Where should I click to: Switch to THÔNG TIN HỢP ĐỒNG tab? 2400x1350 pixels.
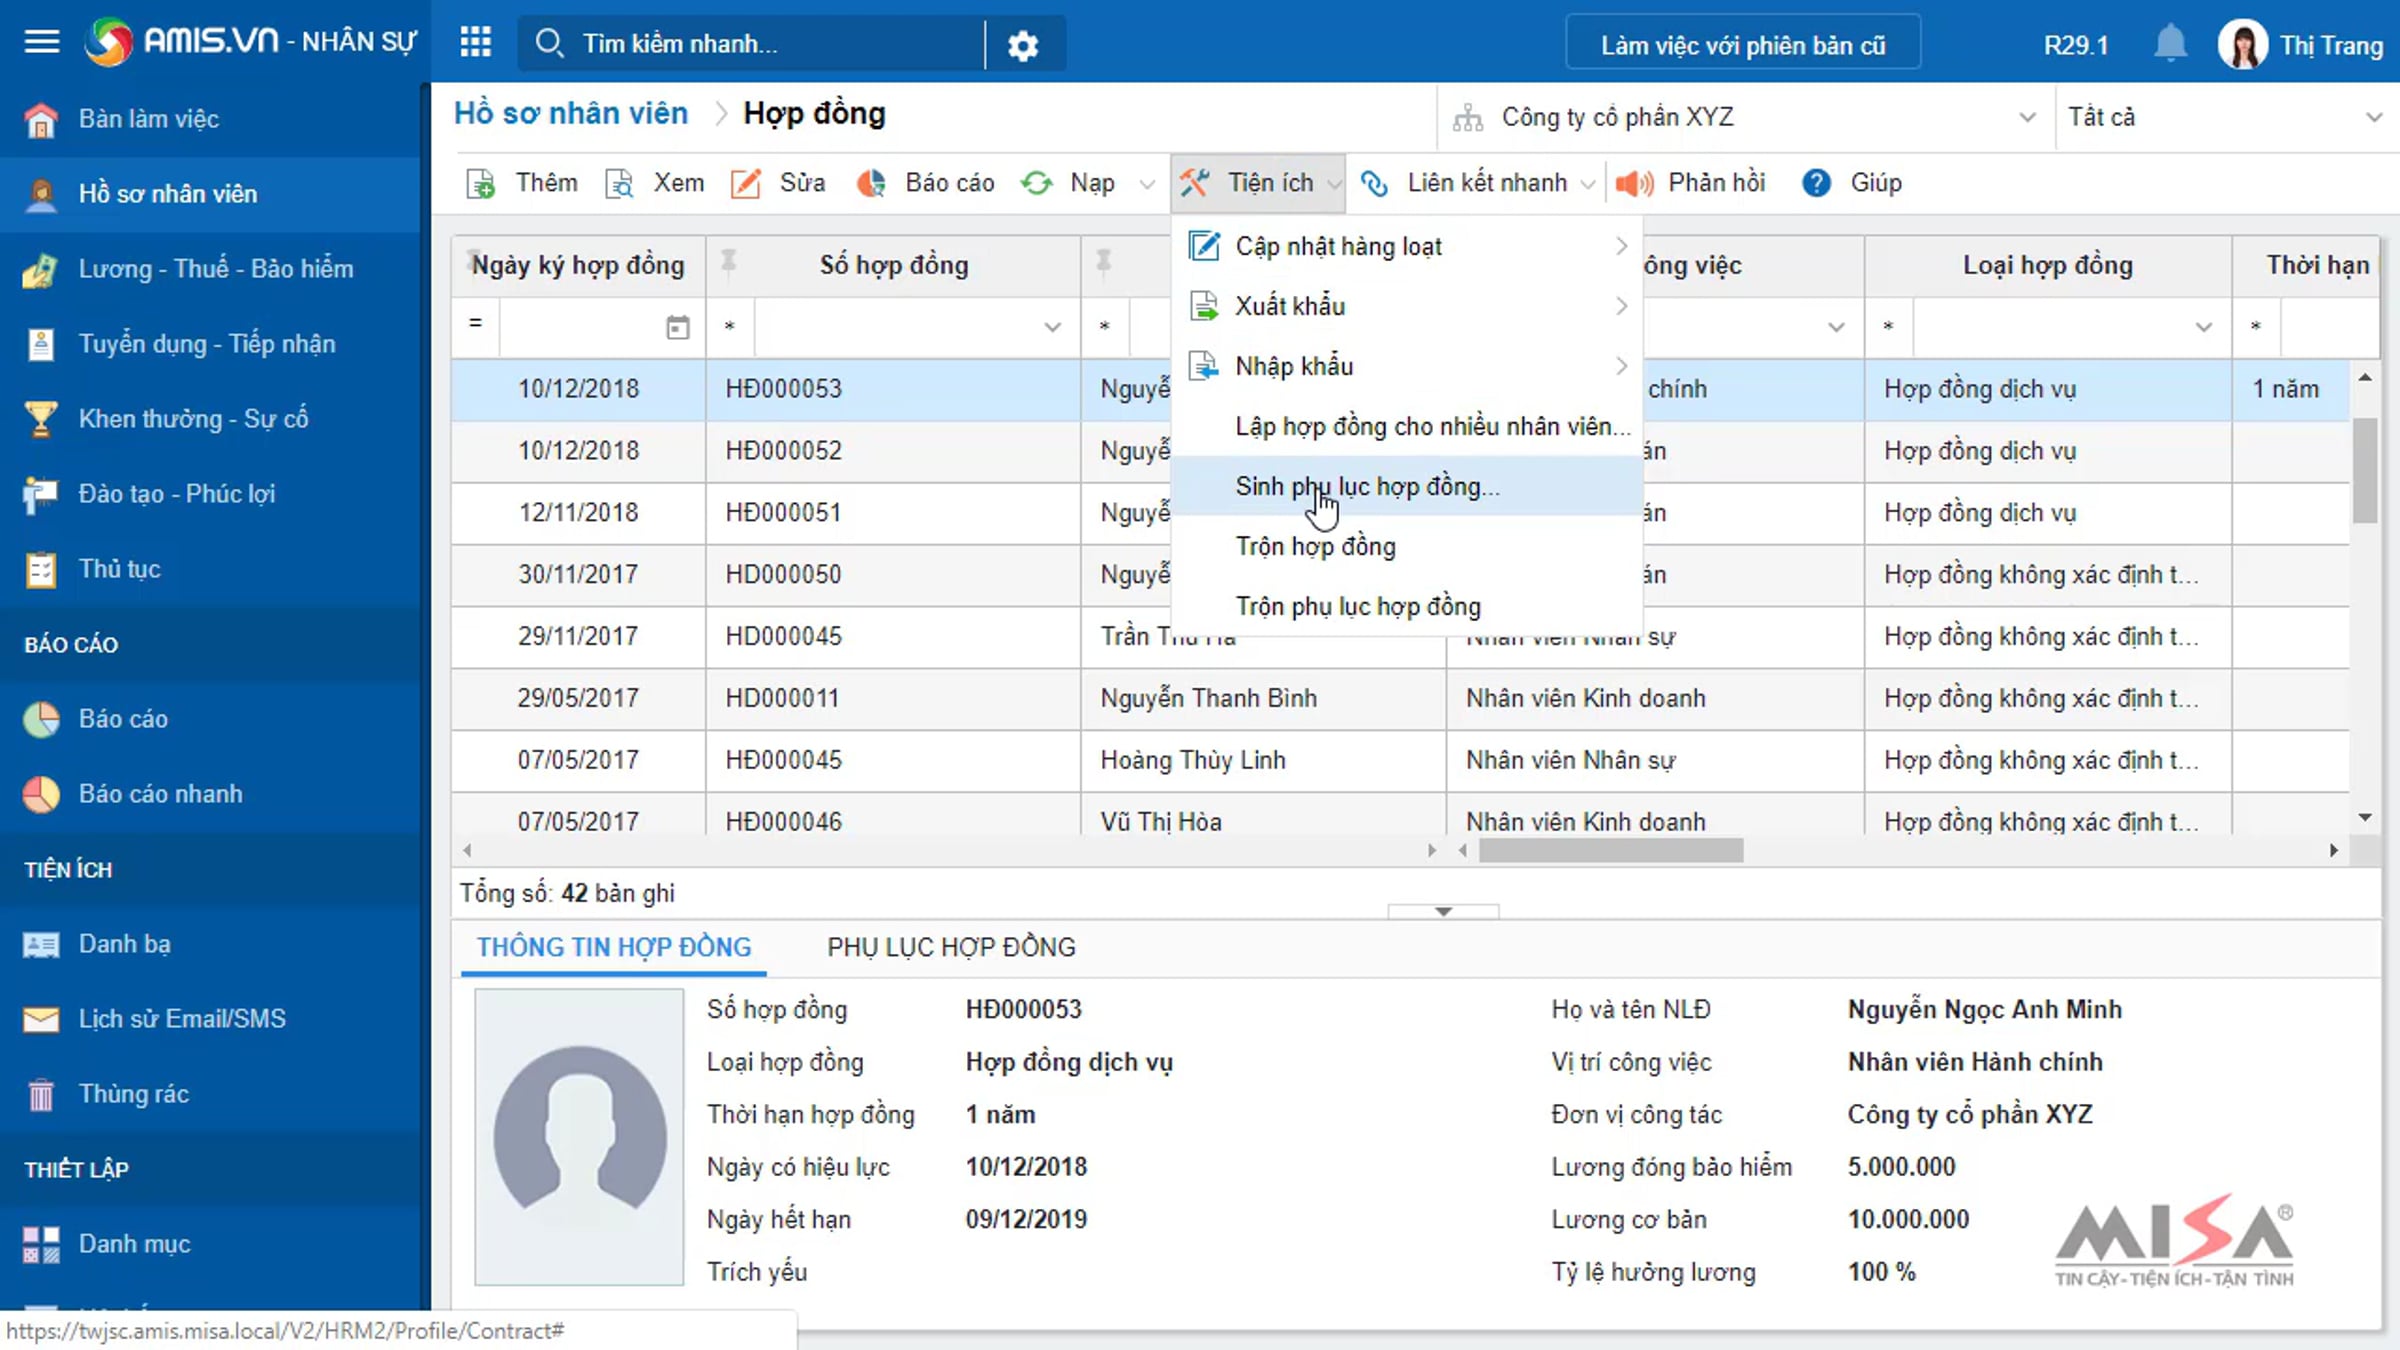tap(613, 947)
